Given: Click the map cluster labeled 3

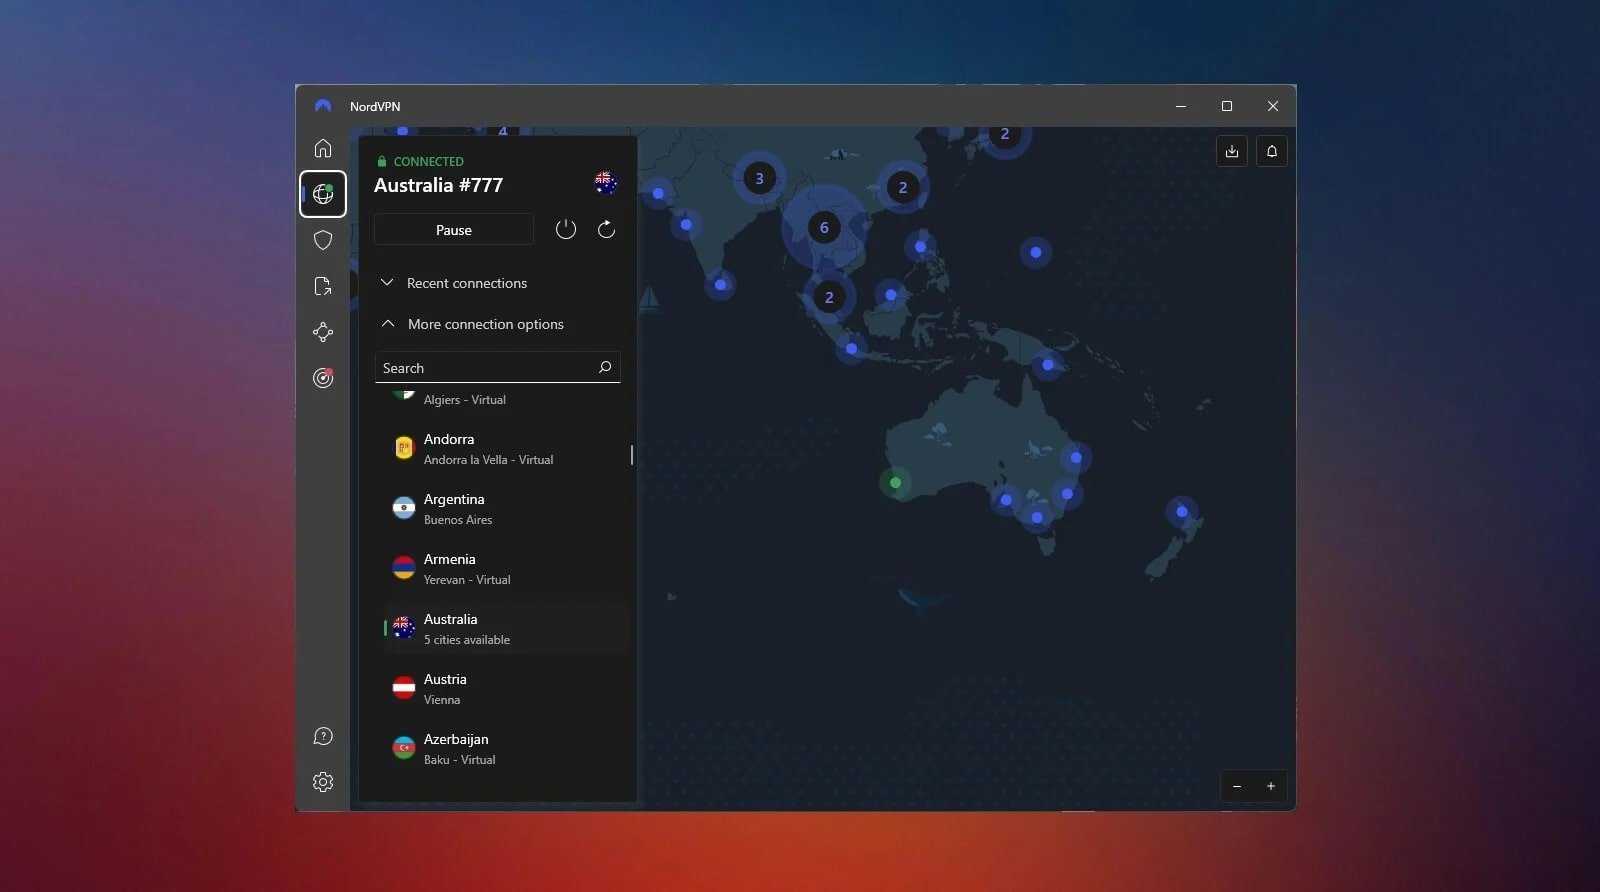Looking at the screenshot, I should (759, 179).
